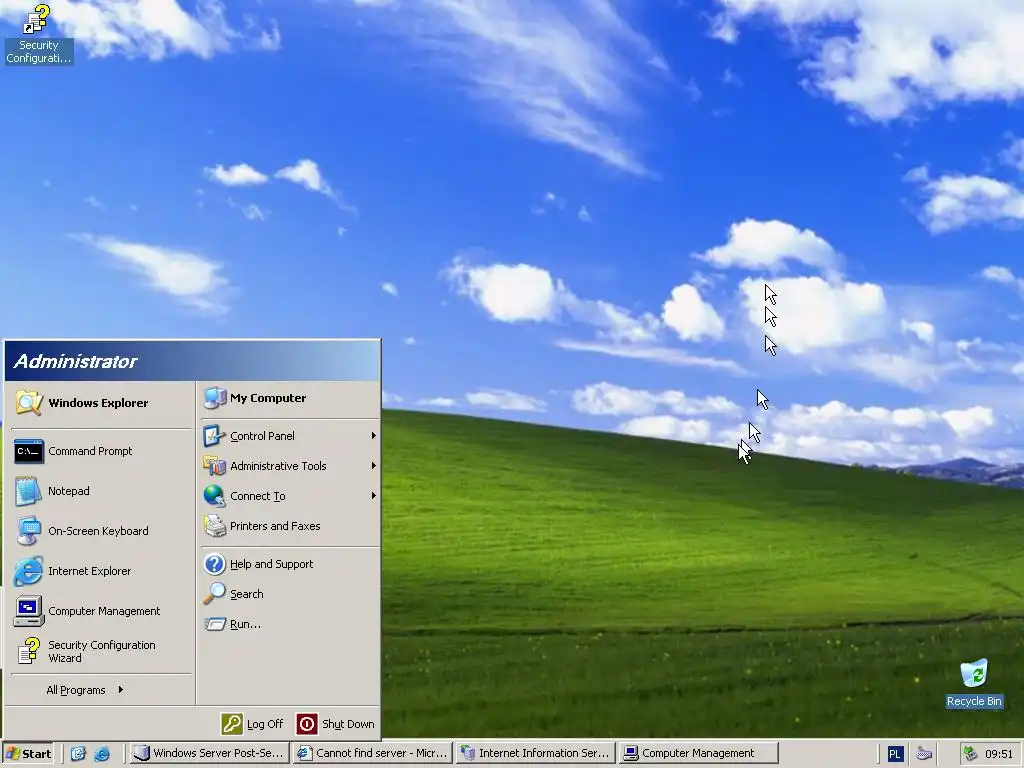The image size is (1024, 768).
Task: Open Help and Support question mark icon
Action: click(x=214, y=564)
